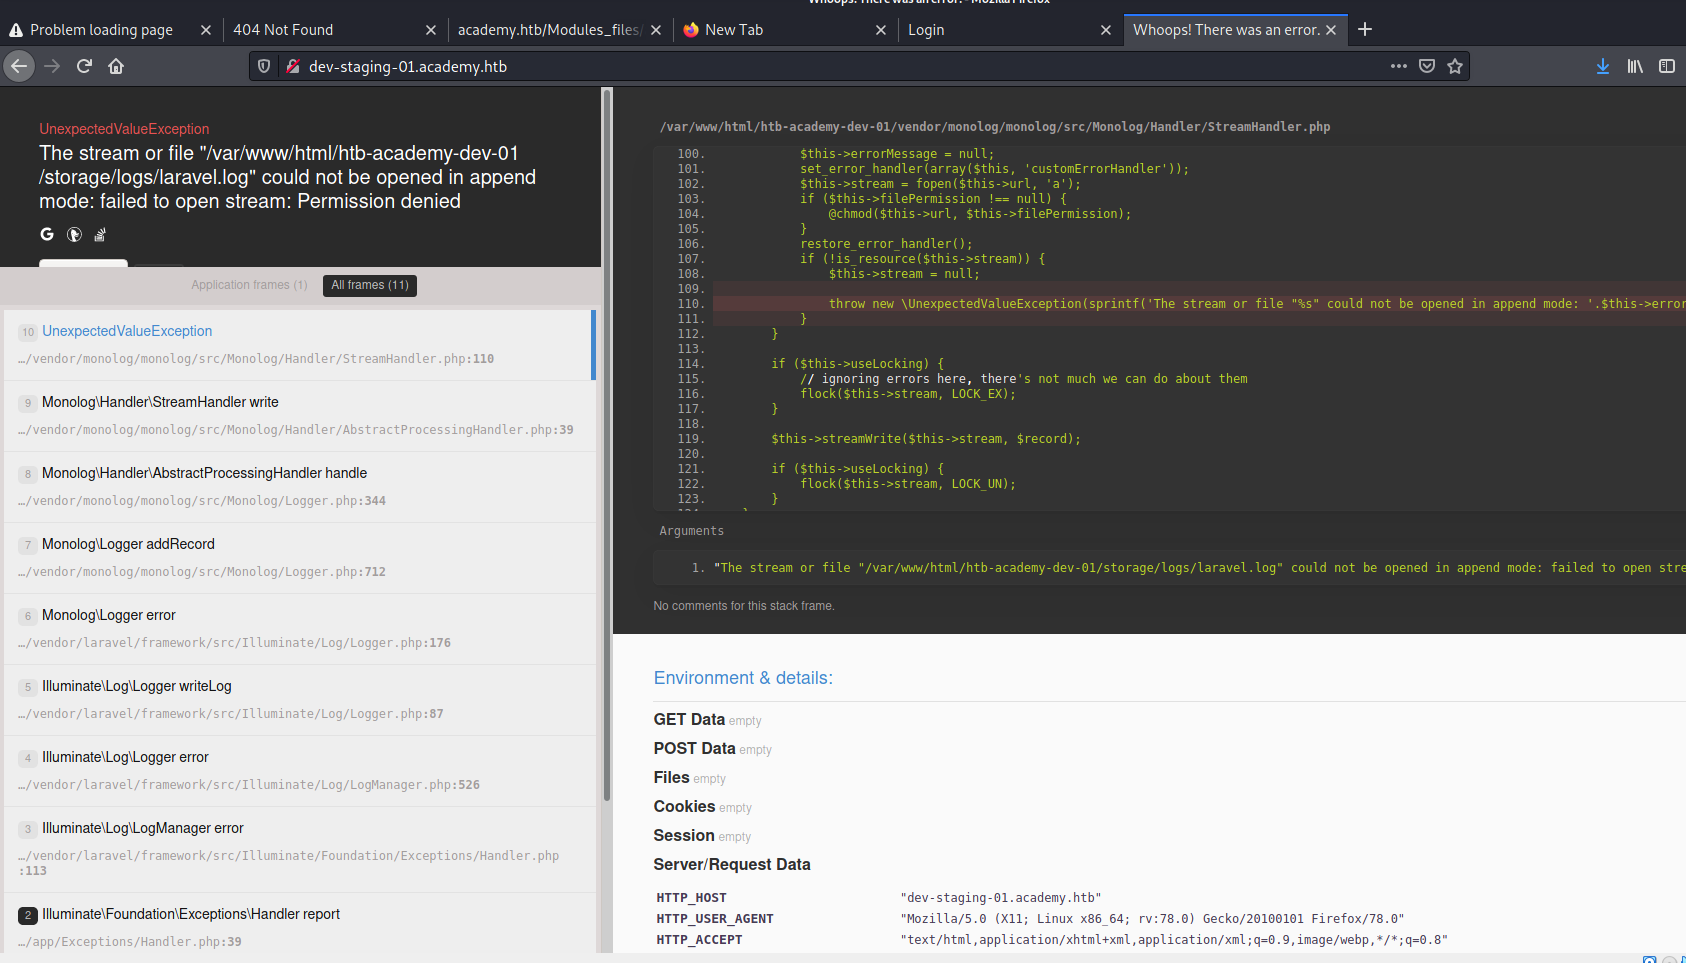Switch to the 404 Not Found tab
This screenshot has height=963, width=1686.
[283, 29]
